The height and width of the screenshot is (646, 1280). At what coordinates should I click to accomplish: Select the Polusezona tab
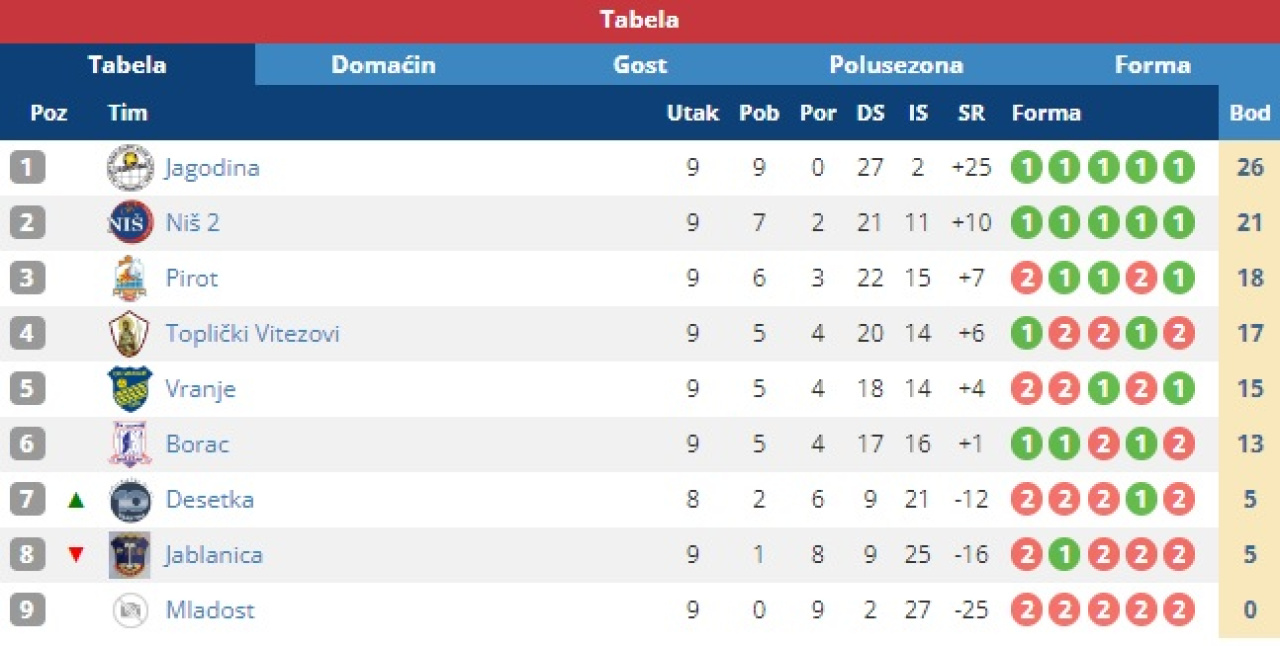click(x=896, y=65)
